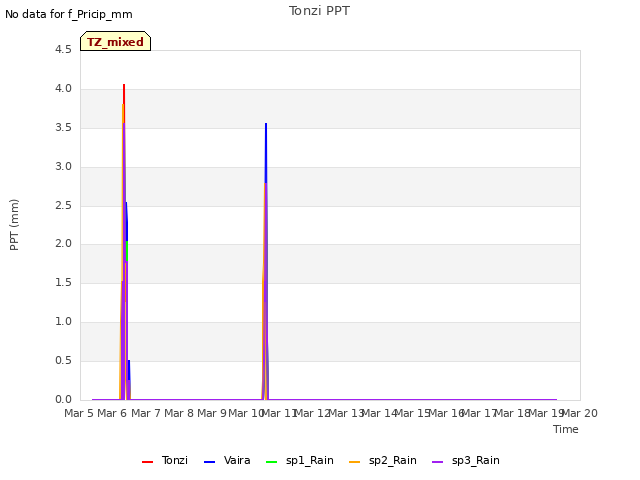This screenshot has height=480, width=640.
Task: Click the blue Vaira legend color marker
Action: (x=209, y=462)
